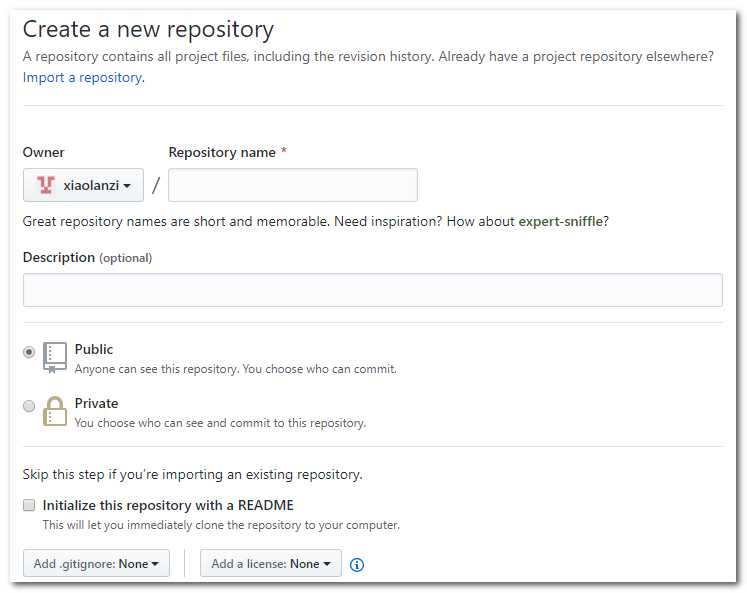Click the public repository book icon
Image resolution: width=747 pixels, height=593 pixels.
coord(55,358)
